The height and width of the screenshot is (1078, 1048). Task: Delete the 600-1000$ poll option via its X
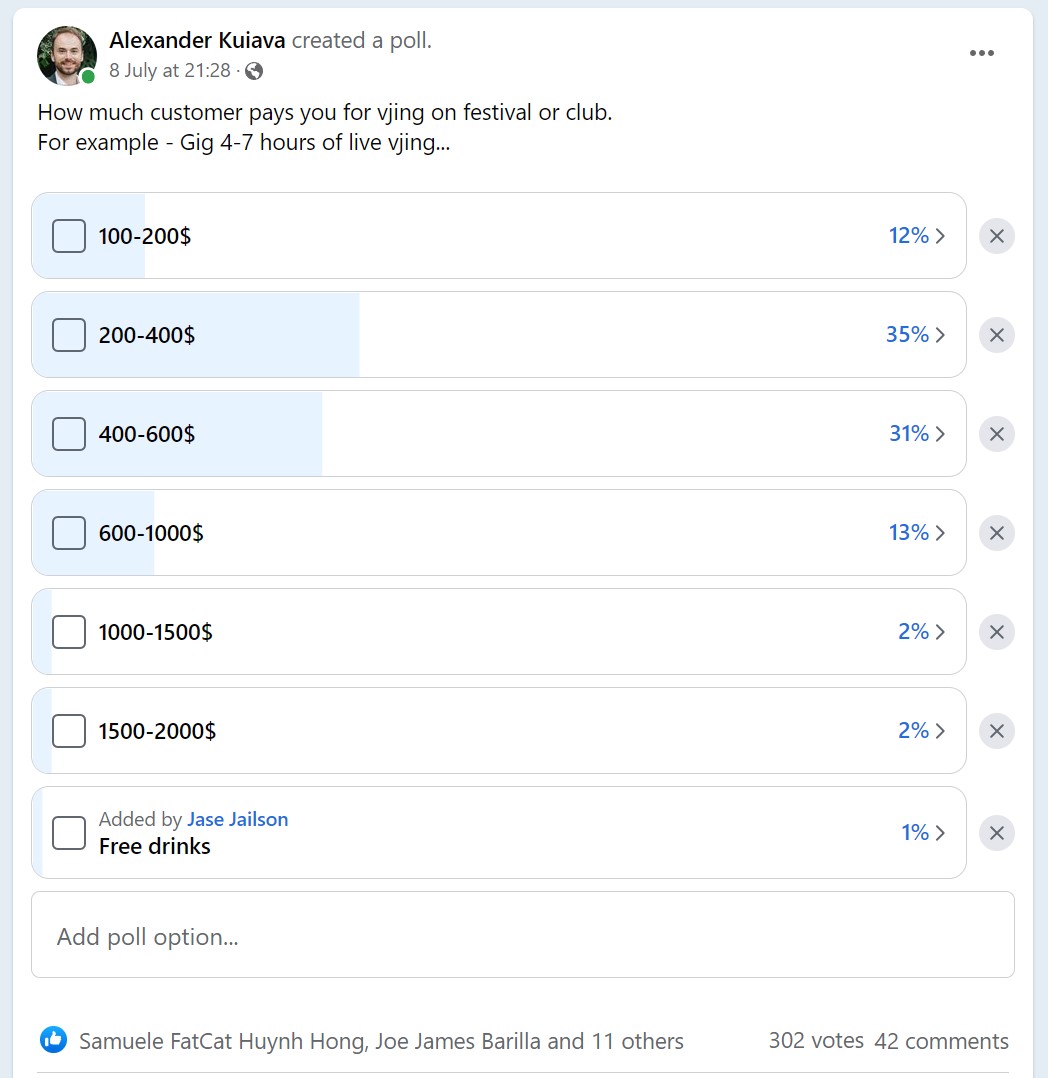click(x=996, y=534)
